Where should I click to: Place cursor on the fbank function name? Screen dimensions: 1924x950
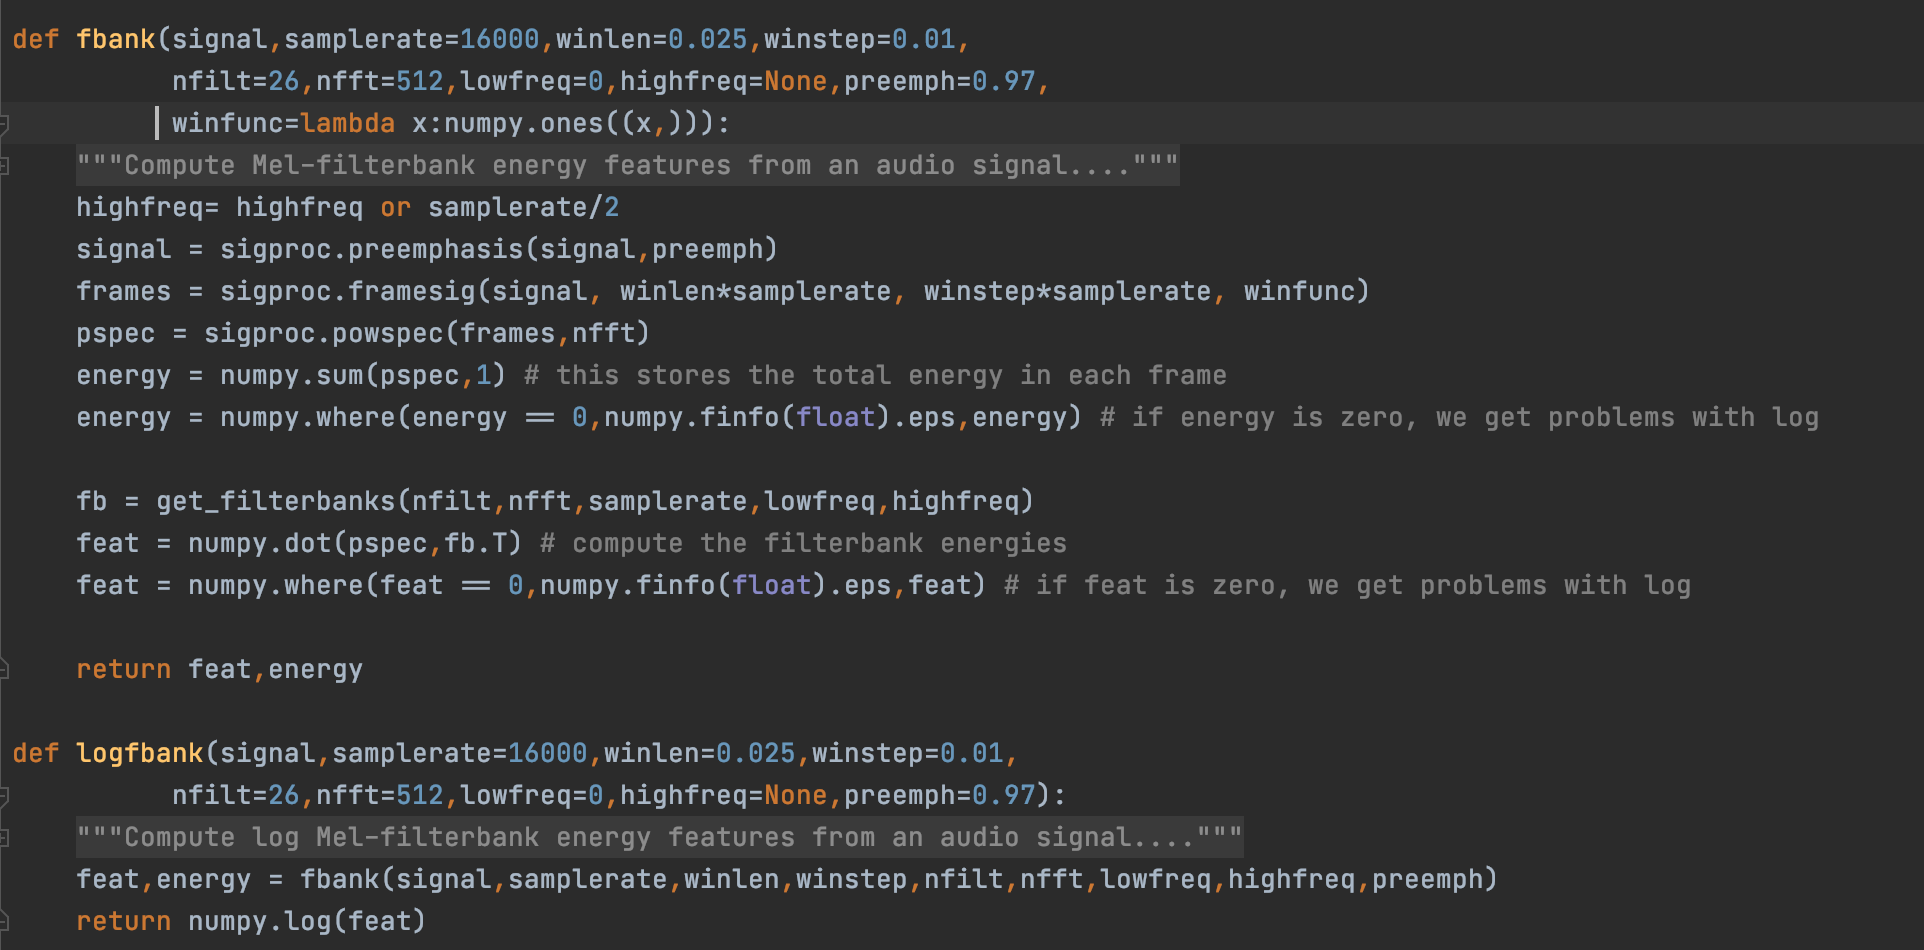[116, 38]
